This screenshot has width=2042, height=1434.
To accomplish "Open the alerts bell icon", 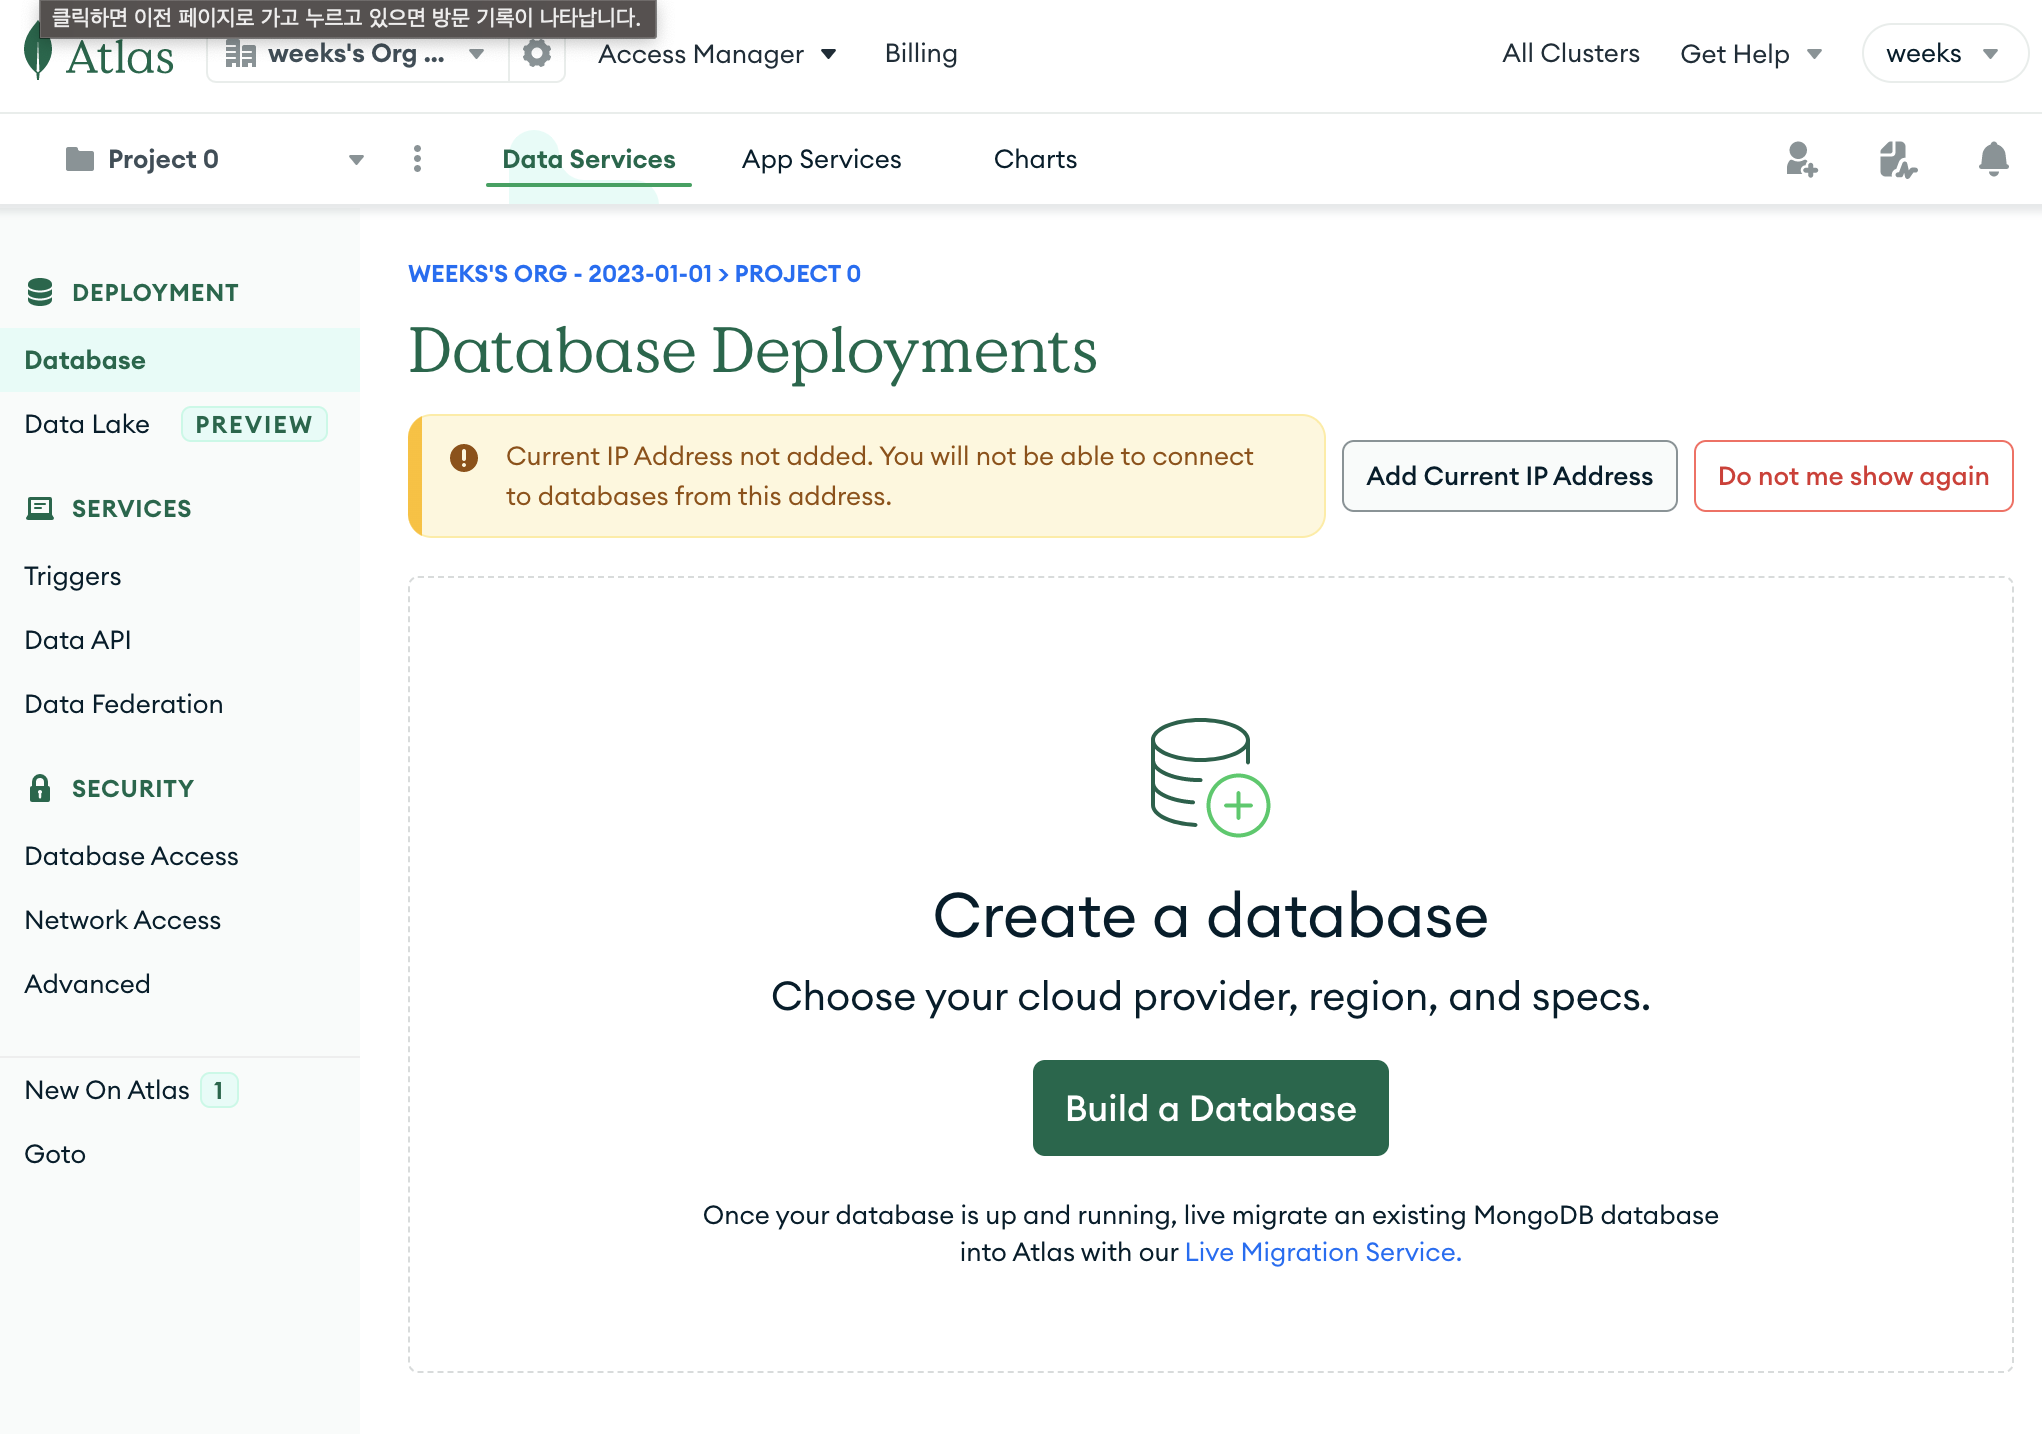I will point(1993,159).
